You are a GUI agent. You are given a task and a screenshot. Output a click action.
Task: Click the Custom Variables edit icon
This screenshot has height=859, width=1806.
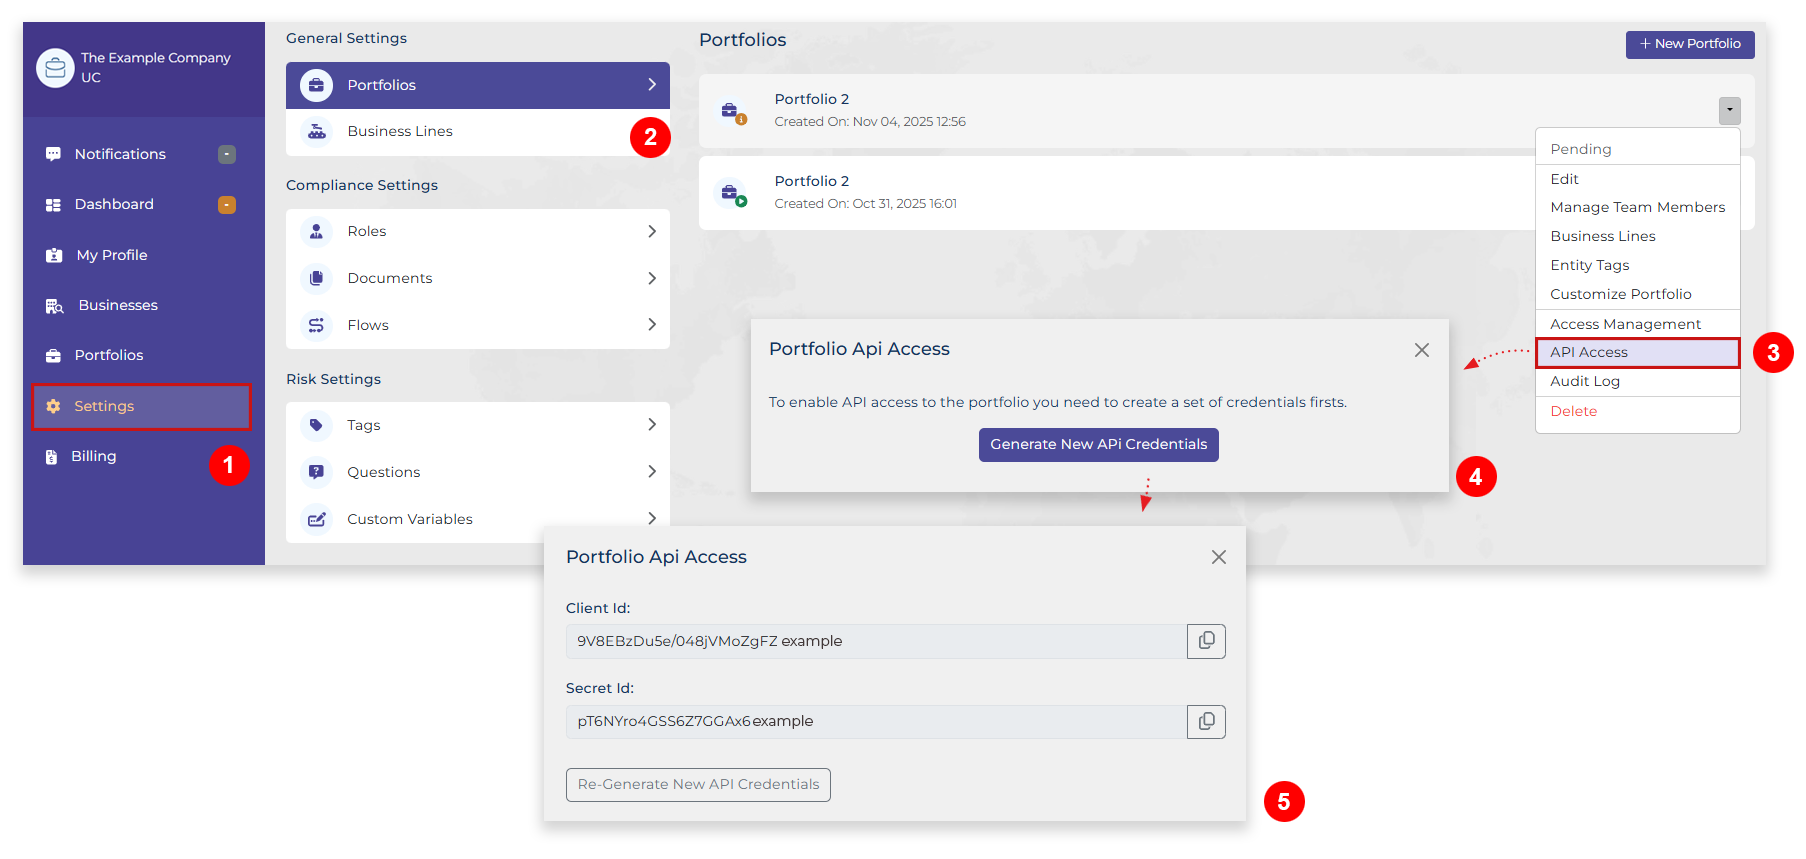pos(316,519)
